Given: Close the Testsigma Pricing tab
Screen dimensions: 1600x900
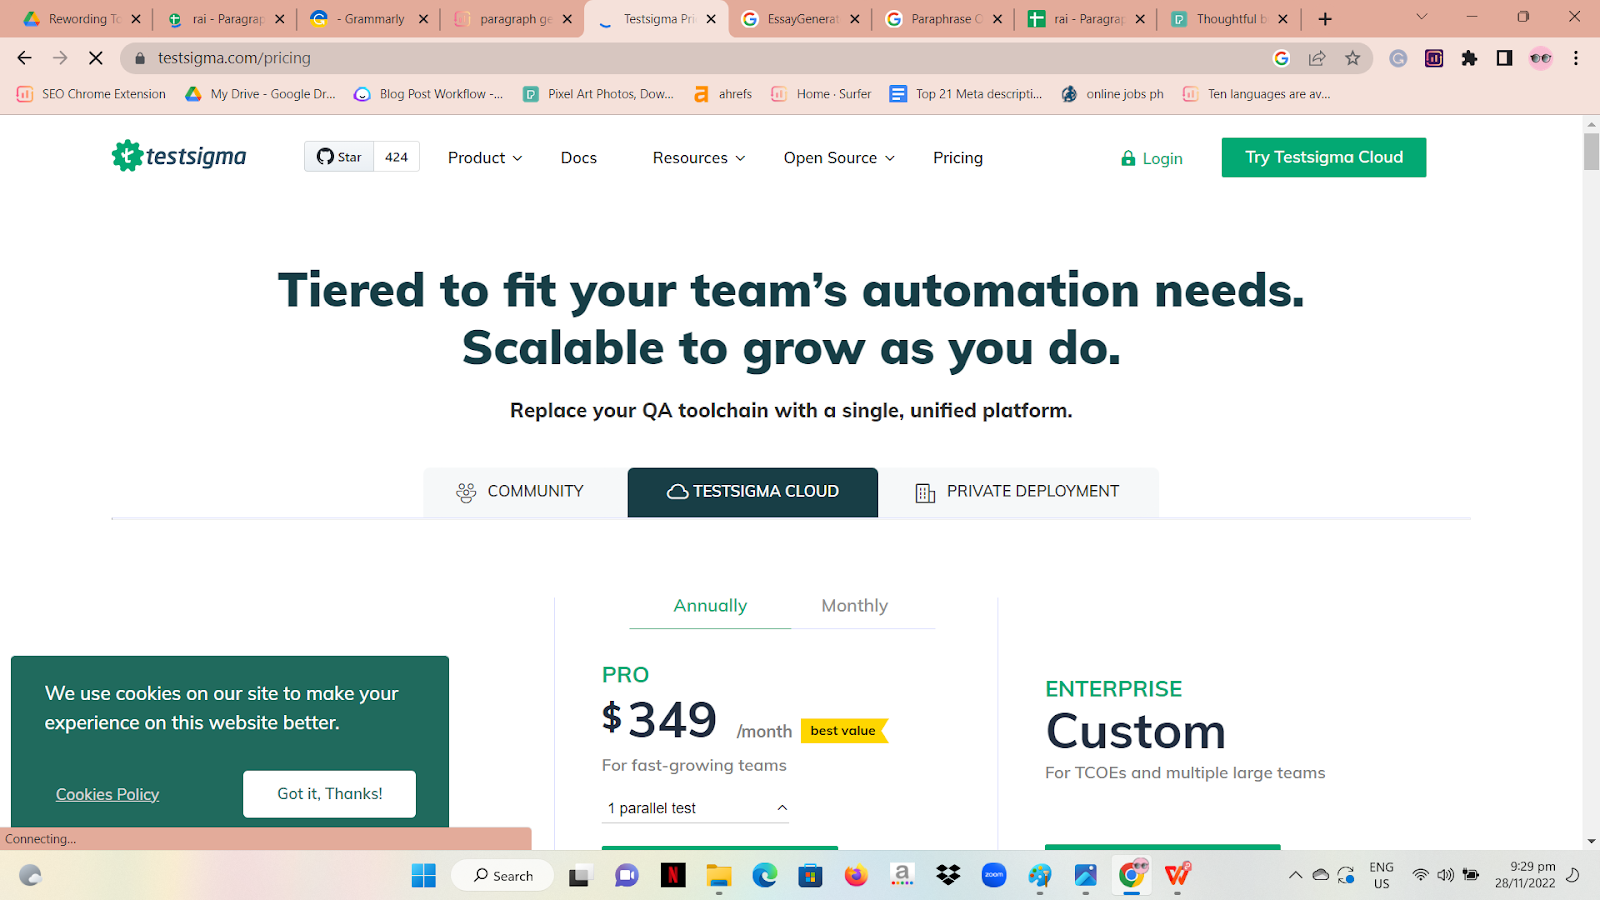Looking at the screenshot, I should pos(711,19).
